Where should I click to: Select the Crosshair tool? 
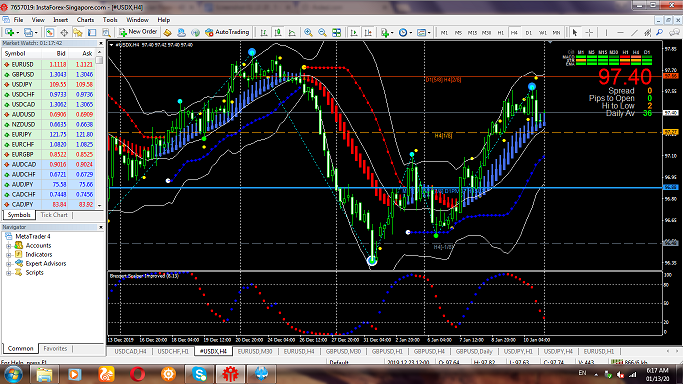click(x=589, y=33)
